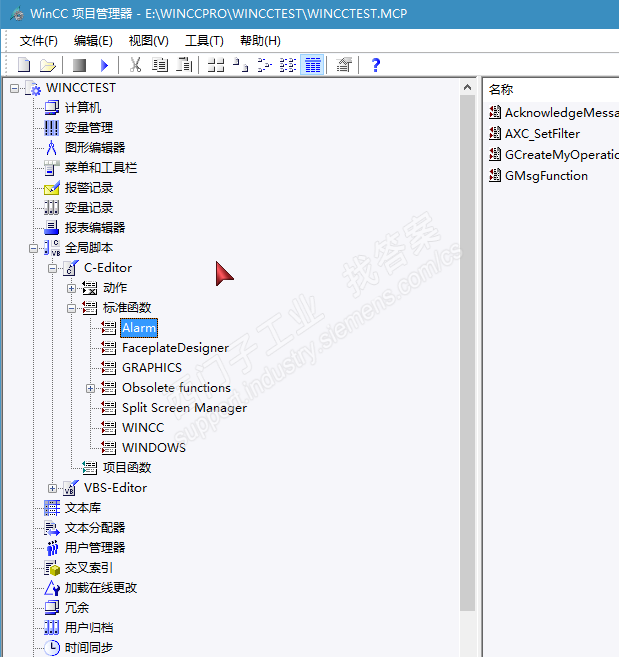Image resolution: width=619 pixels, height=657 pixels.
Task: Click the AXC_SetFilter function entry
Action: point(535,134)
